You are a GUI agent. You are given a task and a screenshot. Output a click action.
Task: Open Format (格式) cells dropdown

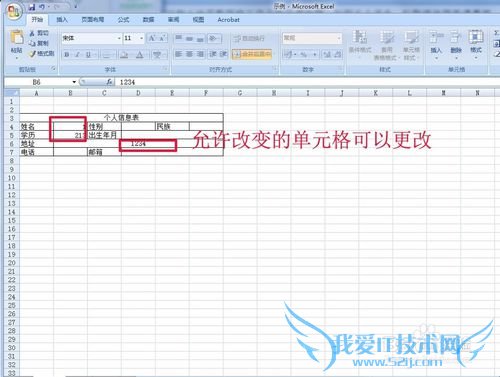476,45
